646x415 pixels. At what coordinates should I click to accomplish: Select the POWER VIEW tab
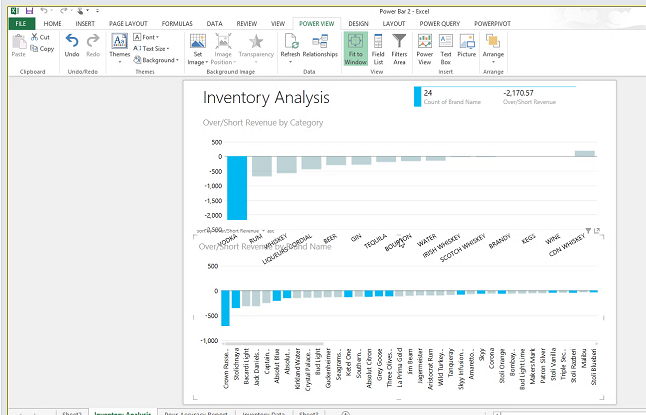[316, 23]
